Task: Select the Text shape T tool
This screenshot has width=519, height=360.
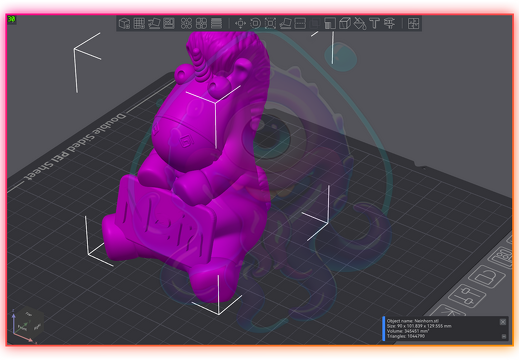Action: click(375, 24)
